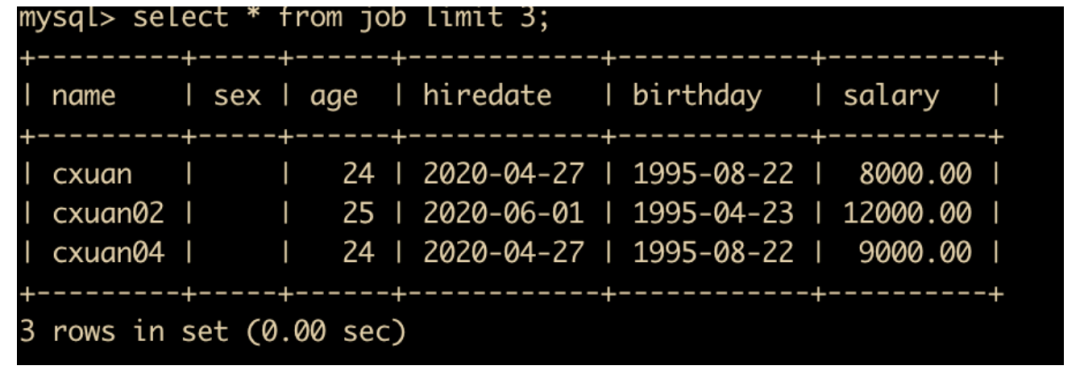Click the salary value 8000.00

(x=915, y=174)
